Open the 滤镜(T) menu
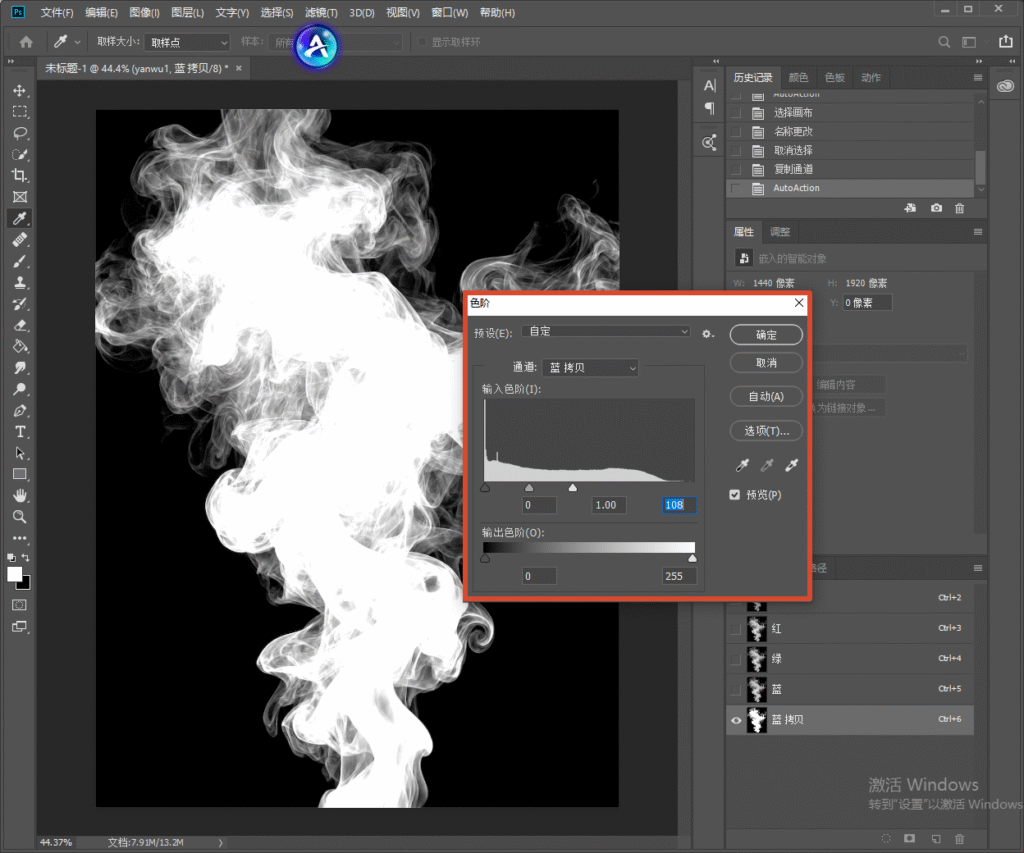The width and height of the screenshot is (1024, 853). click(321, 12)
